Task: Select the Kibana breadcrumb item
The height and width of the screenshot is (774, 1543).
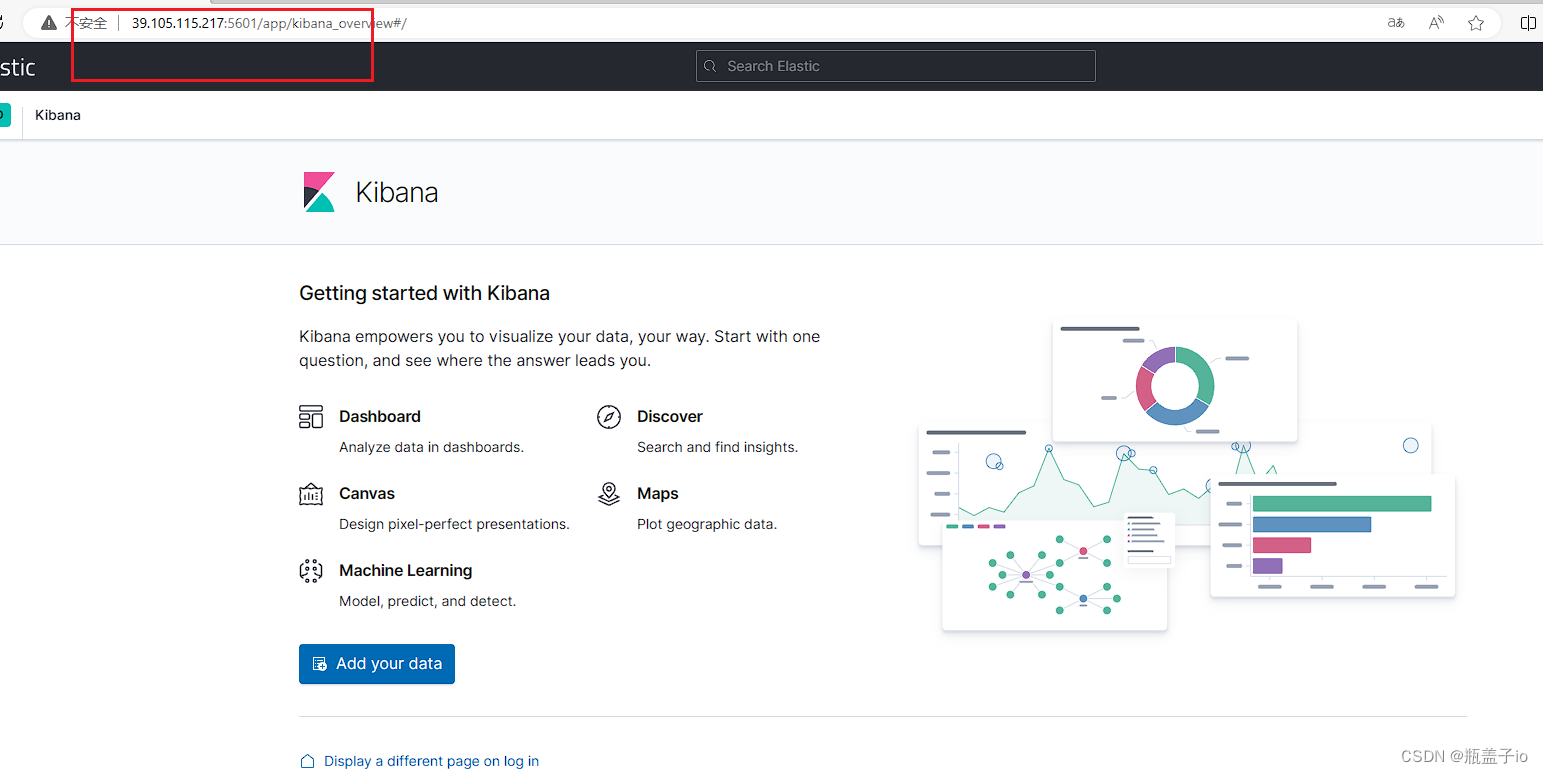Action: tap(57, 115)
